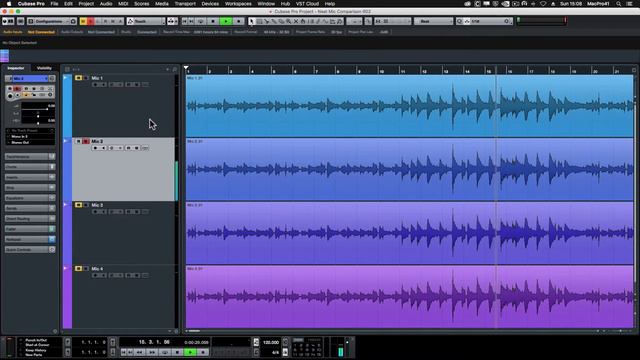
Task: Click the toolbar Stop button
Action: (x=213, y=21)
